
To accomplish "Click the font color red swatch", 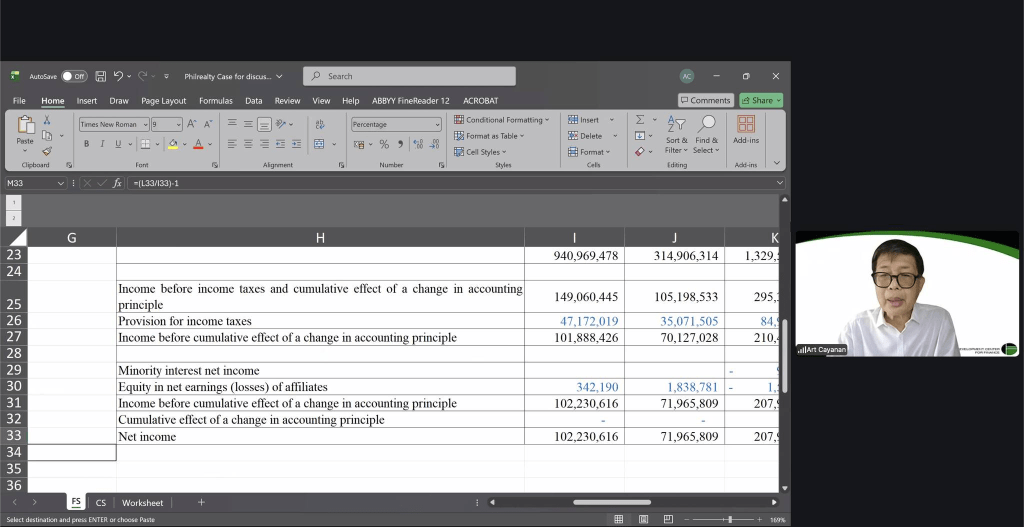I will pyautogui.click(x=197, y=144).
